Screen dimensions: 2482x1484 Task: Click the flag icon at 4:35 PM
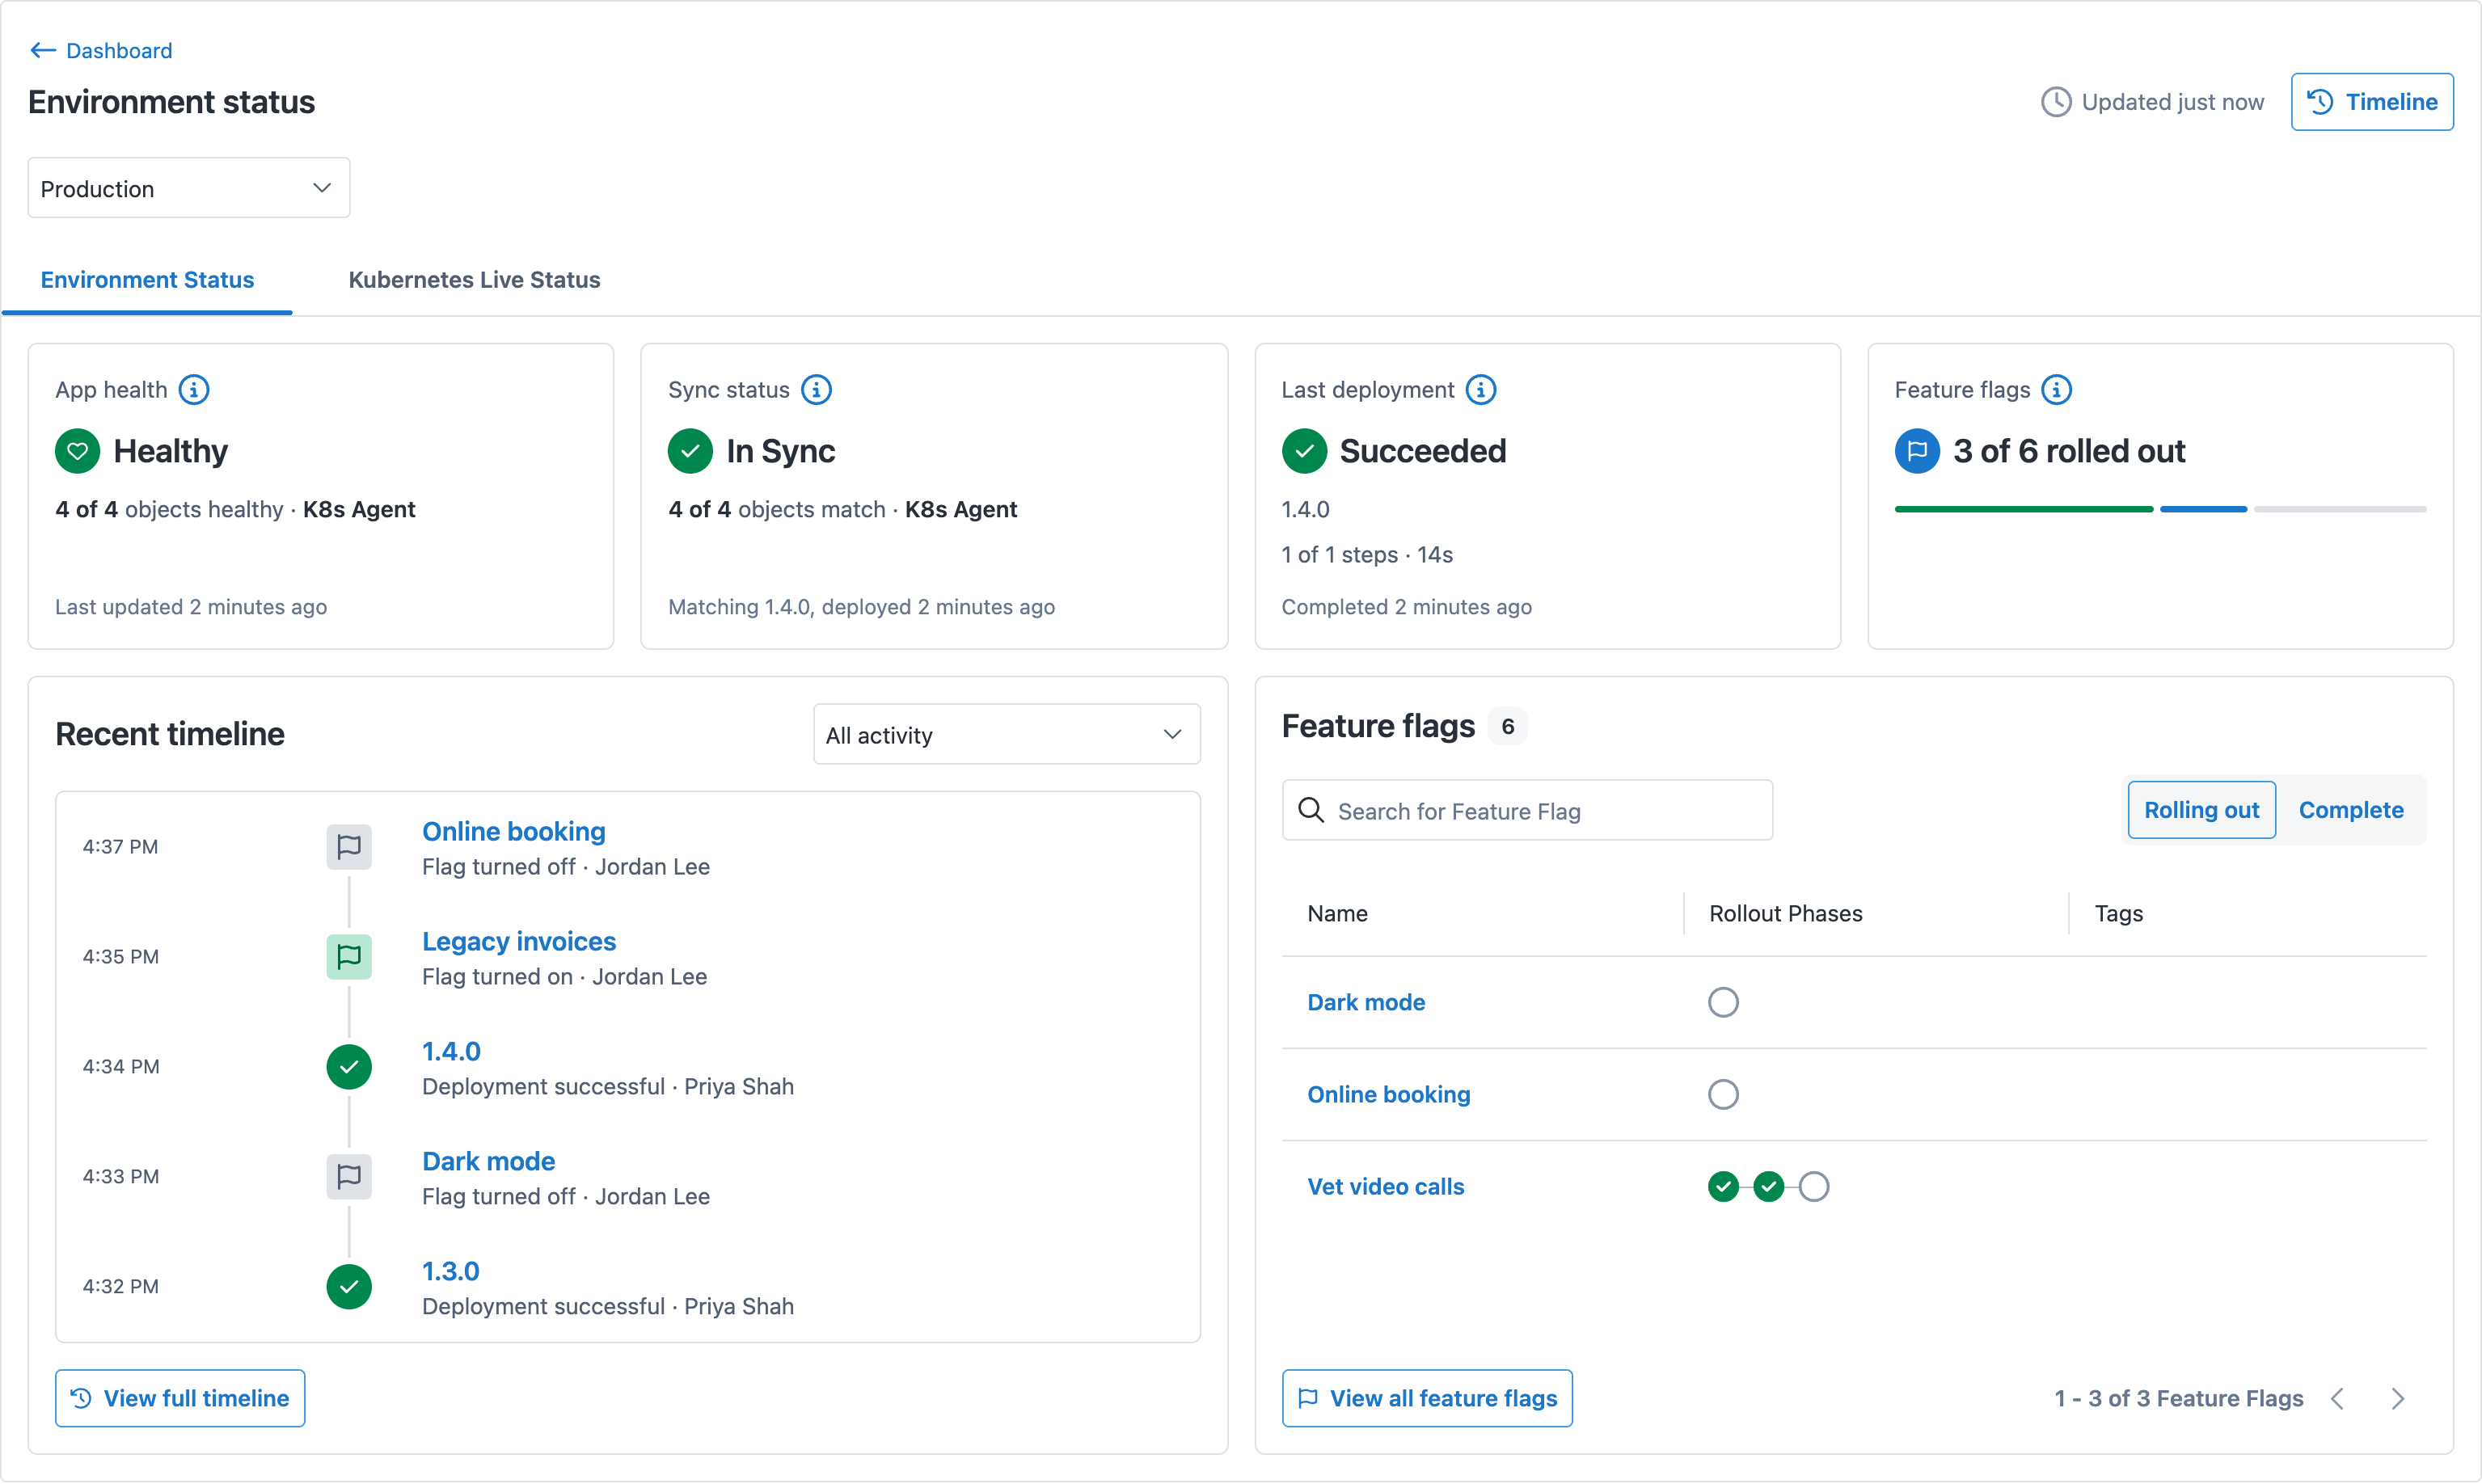[349, 957]
